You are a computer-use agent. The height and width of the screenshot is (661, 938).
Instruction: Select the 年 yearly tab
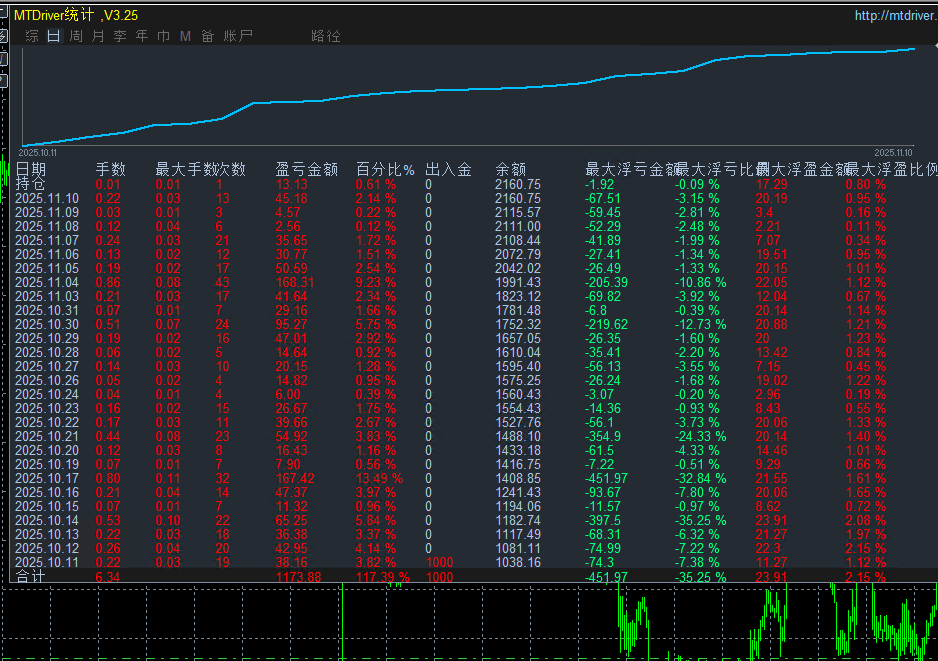pyautogui.click(x=142, y=36)
